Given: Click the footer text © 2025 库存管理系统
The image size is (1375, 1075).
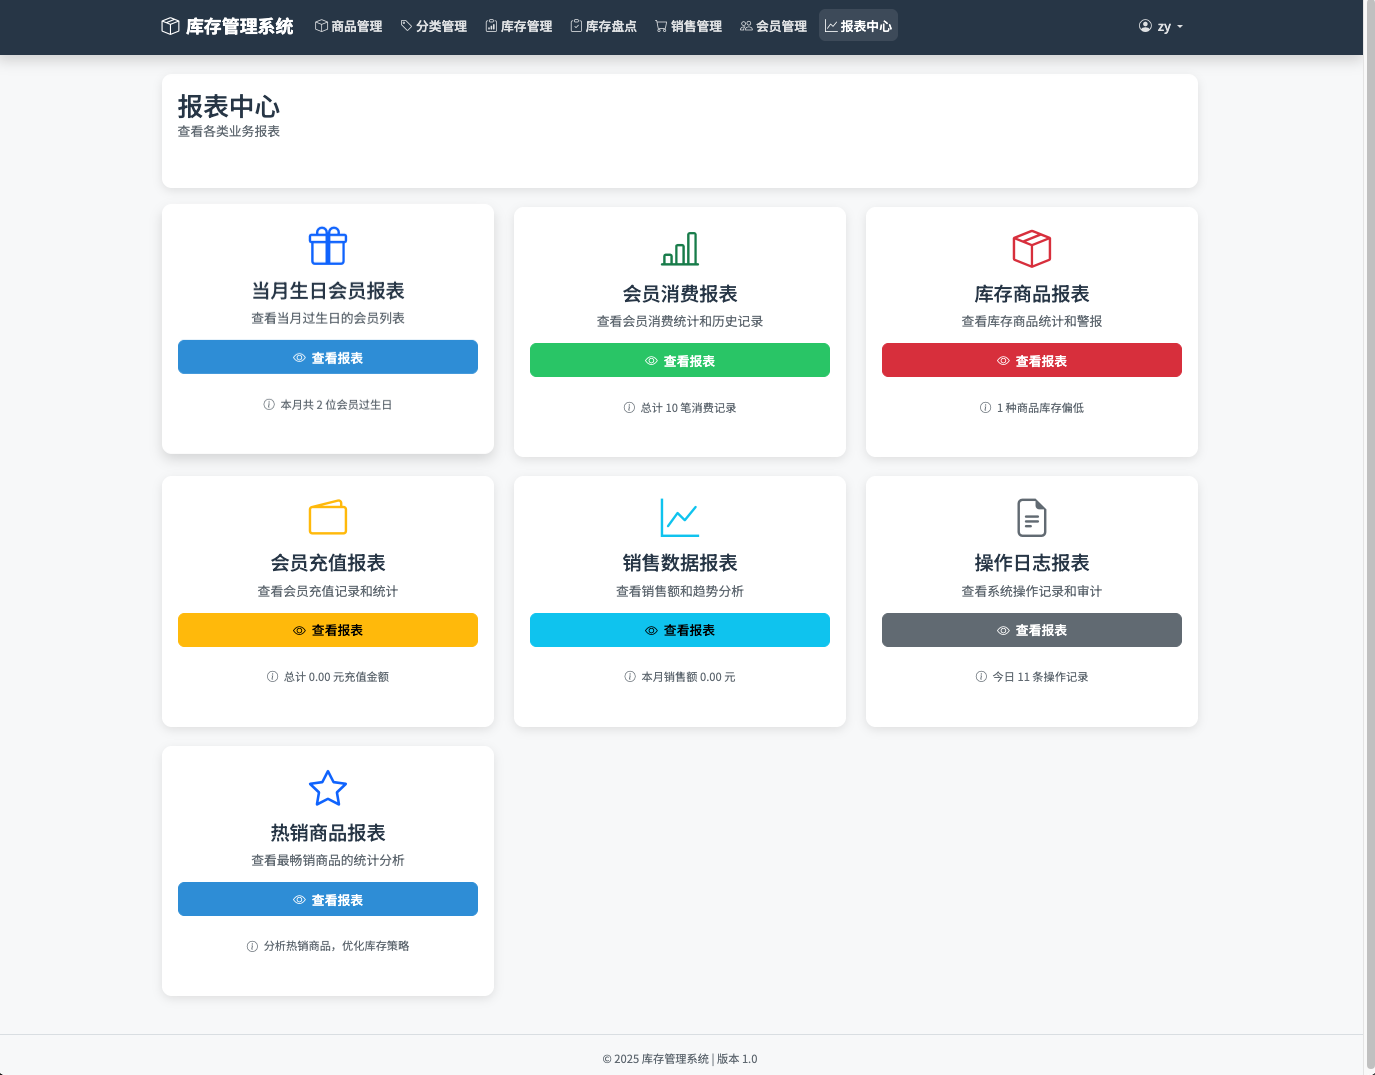Looking at the screenshot, I should point(656,1059).
